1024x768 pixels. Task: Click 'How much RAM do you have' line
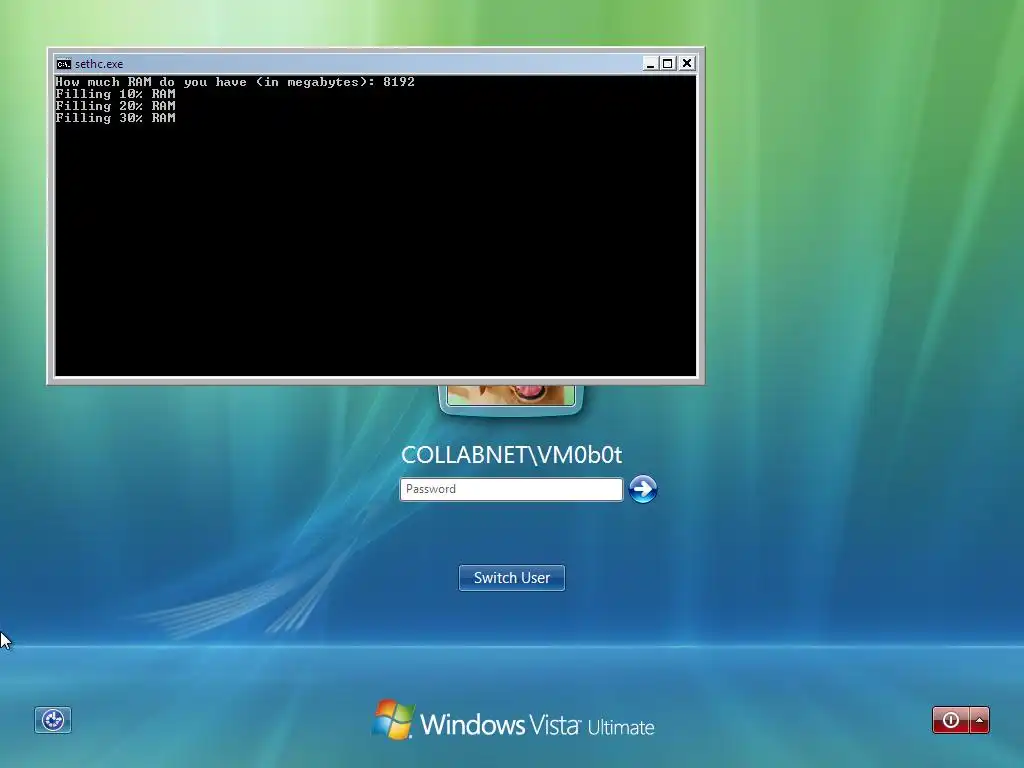(x=235, y=82)
